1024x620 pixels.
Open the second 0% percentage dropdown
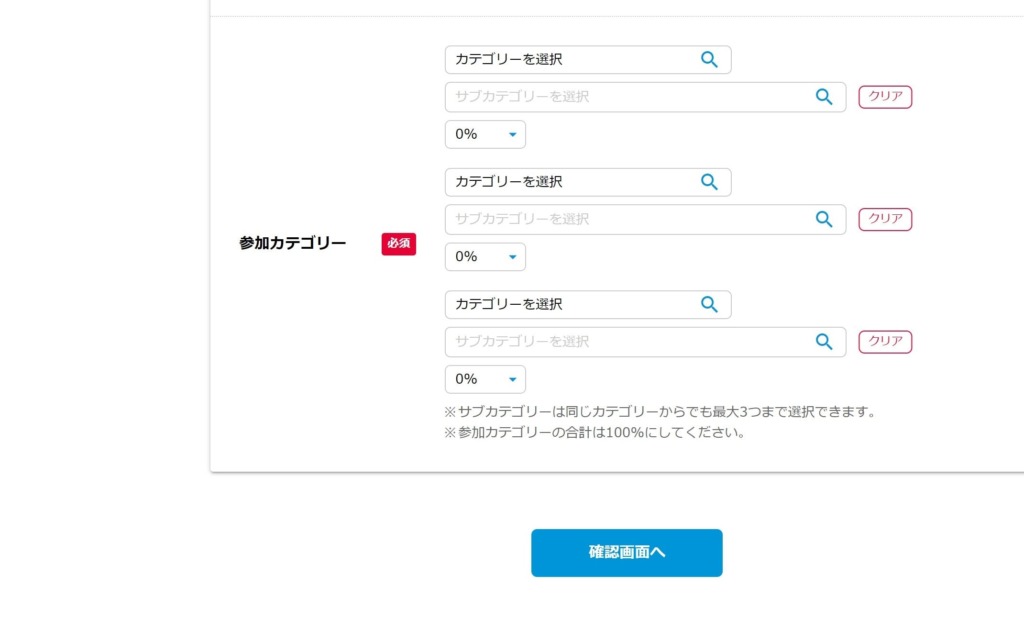pos(485,257)
